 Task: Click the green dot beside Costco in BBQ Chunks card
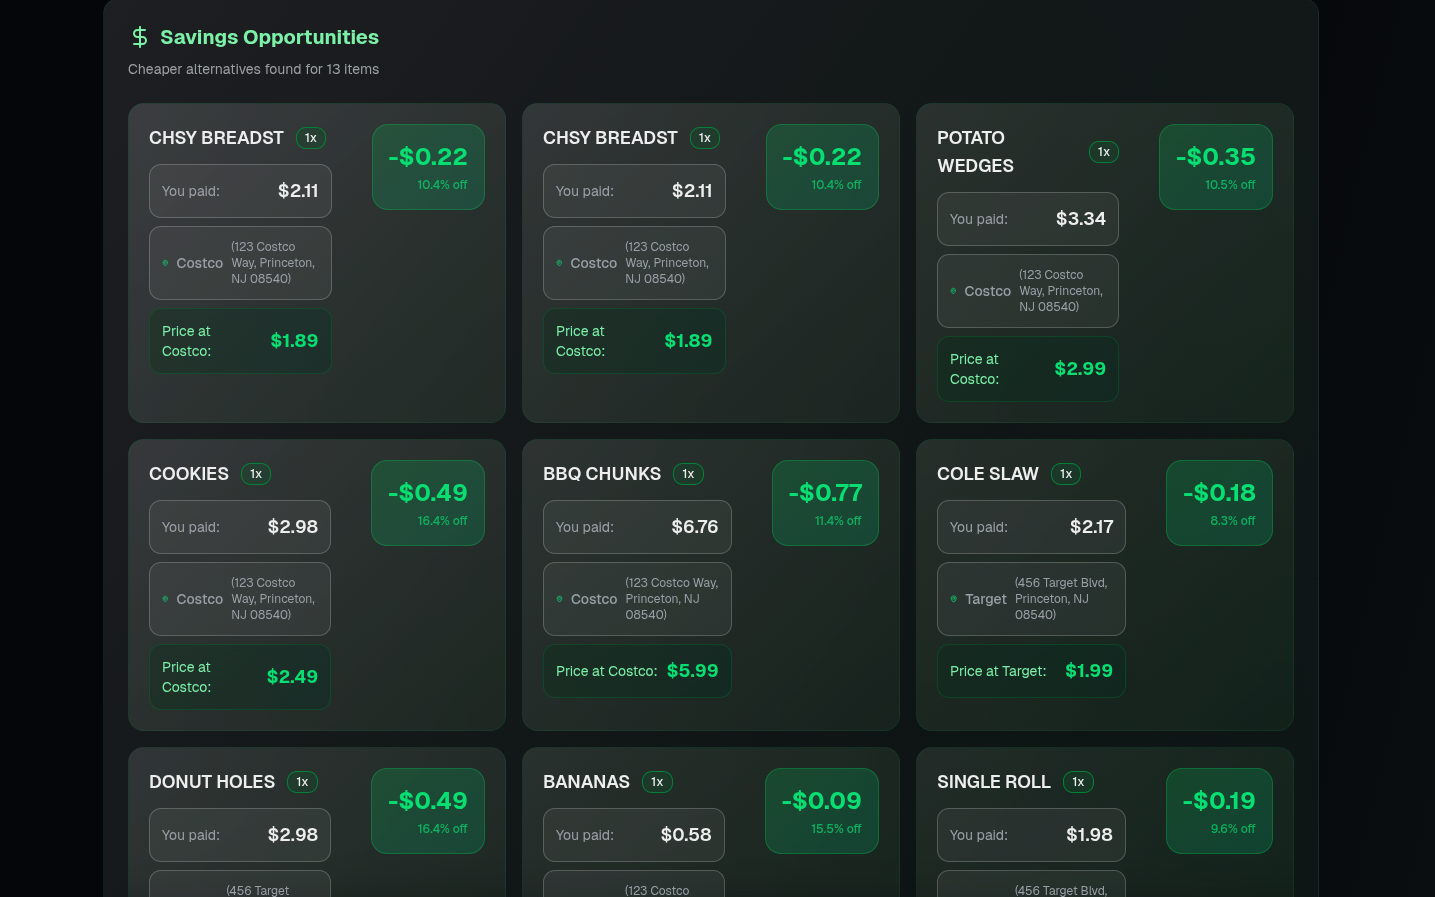560,599
